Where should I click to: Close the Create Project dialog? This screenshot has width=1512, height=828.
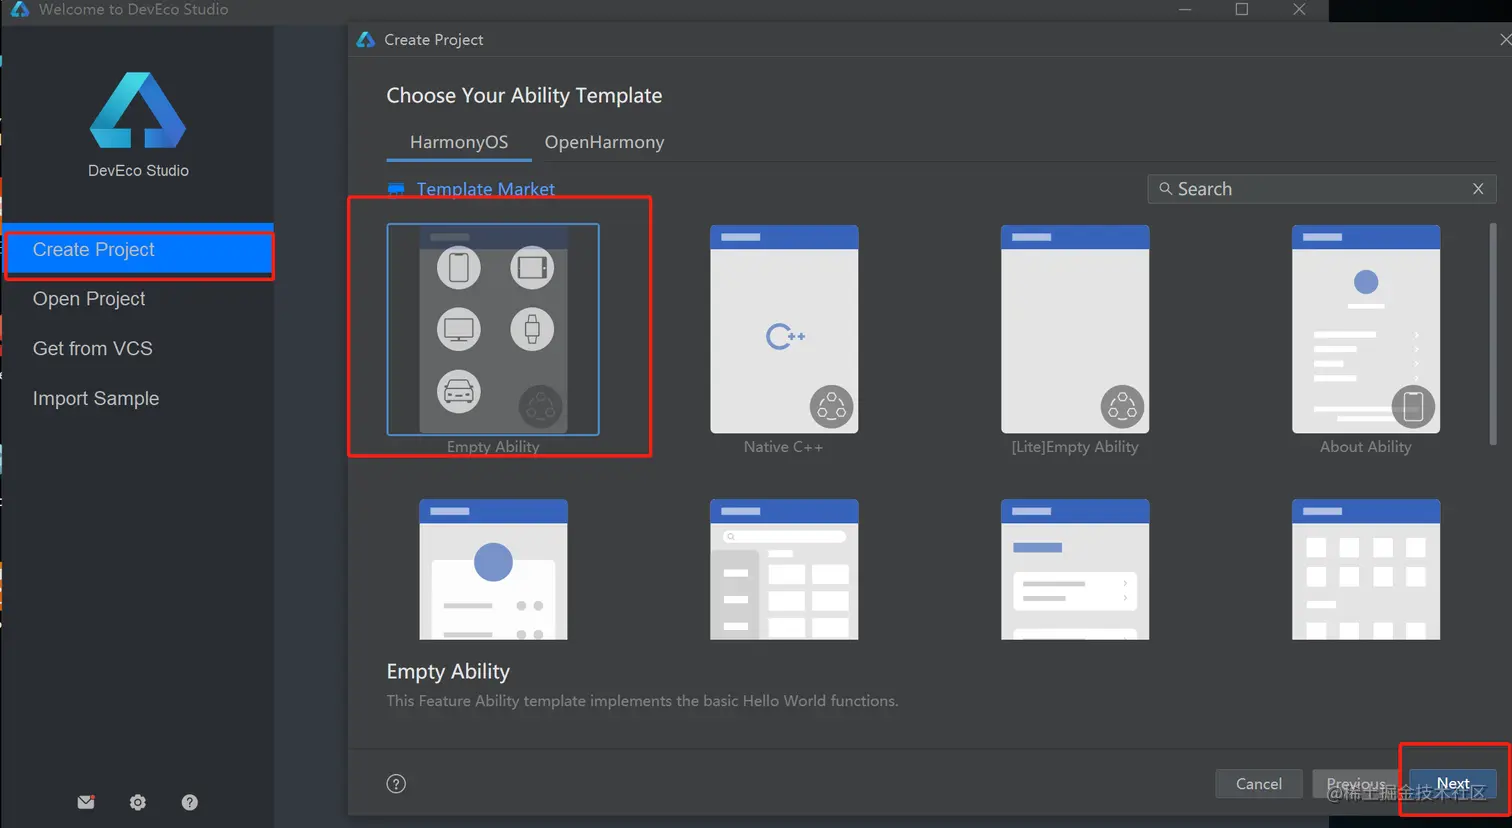click(1505, 40)
